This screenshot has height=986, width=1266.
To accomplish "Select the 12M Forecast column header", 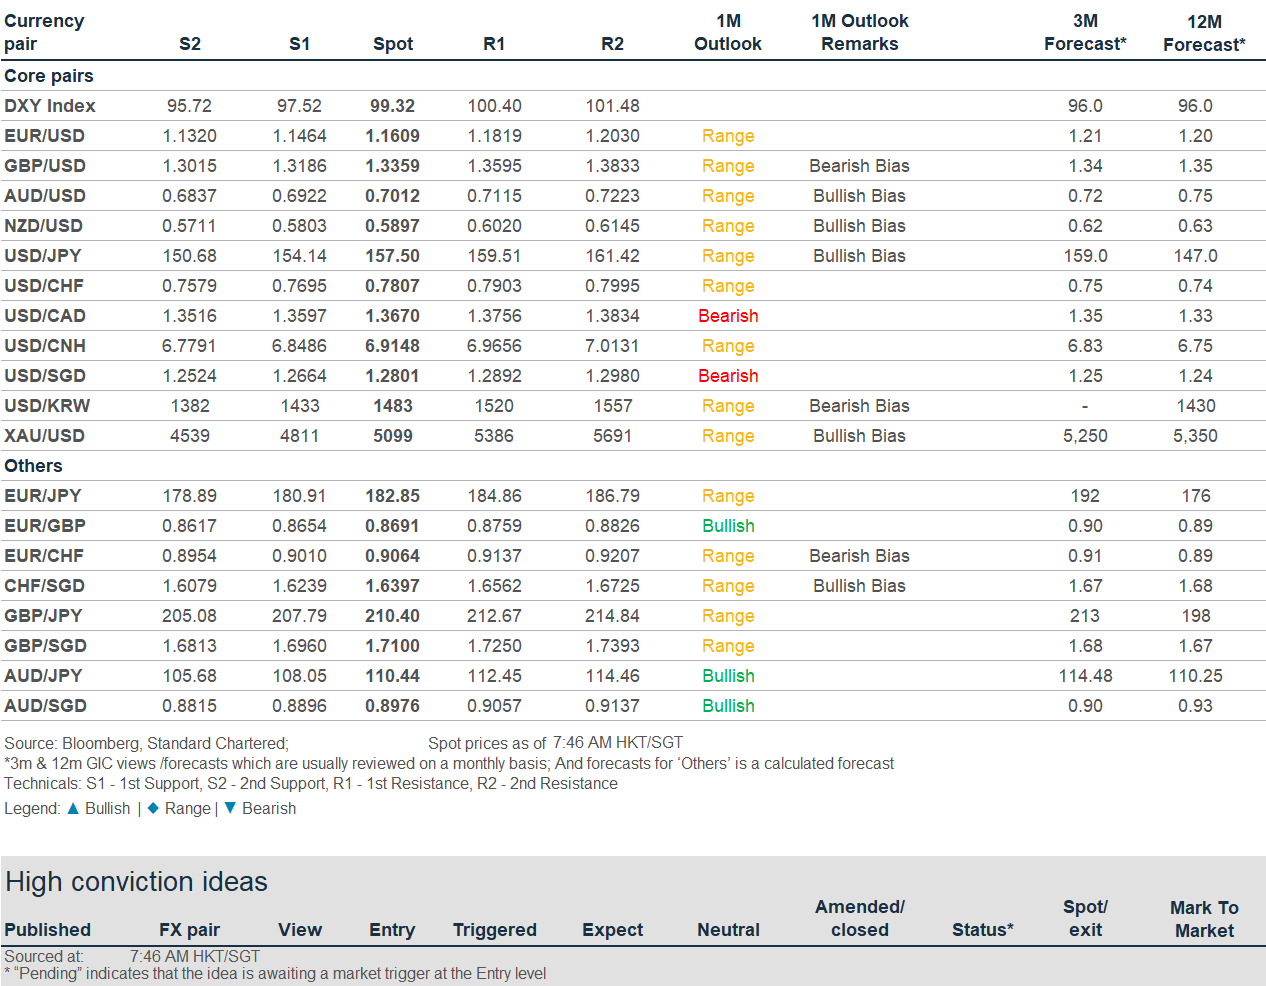I will (1204, 33).
